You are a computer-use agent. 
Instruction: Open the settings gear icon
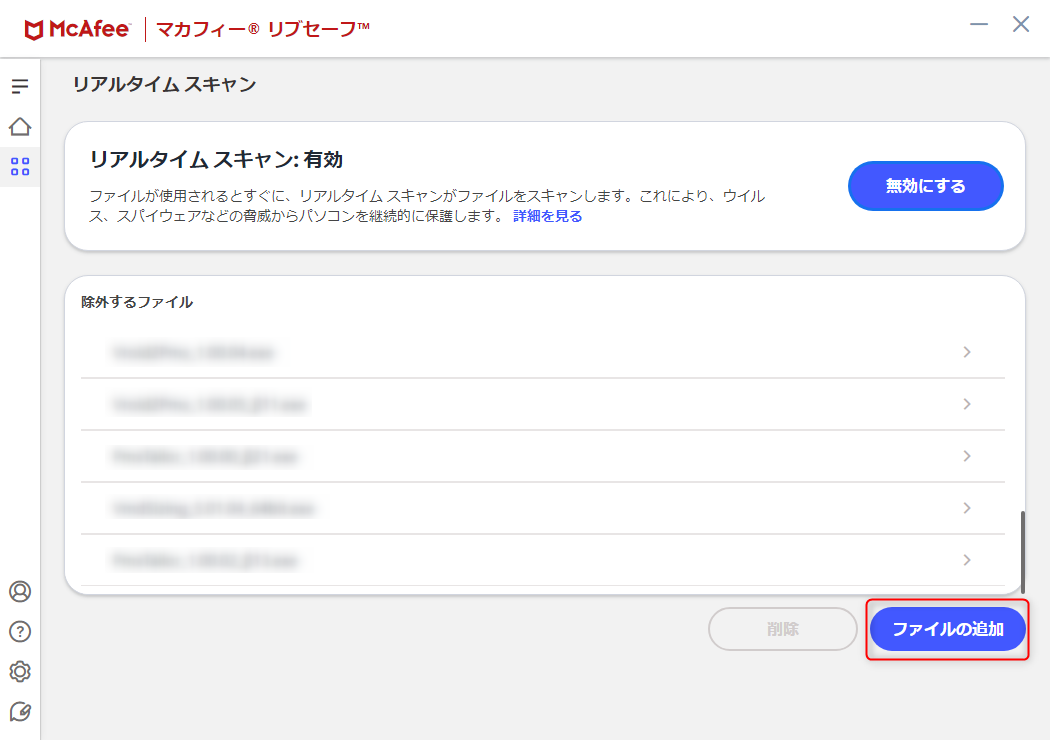click(20, 672)
